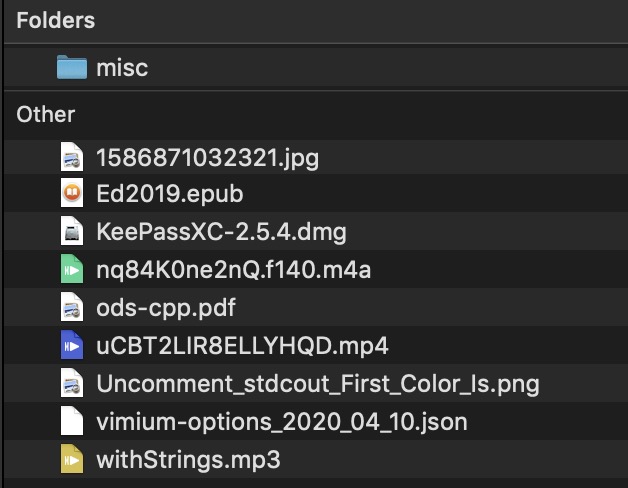Click the ods-cpp.pdf document icon
The height and width of the screenshot is (488, 628).
coord(71,308)
